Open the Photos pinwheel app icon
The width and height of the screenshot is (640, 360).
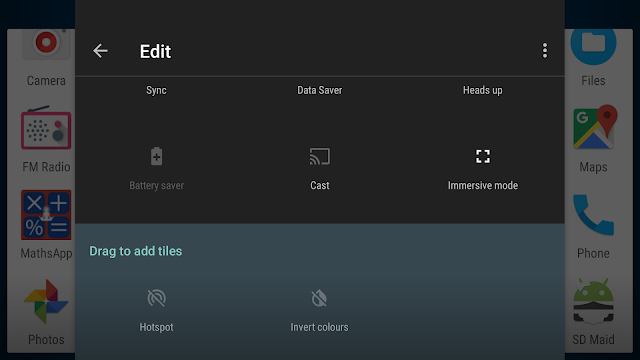pyautogui.click(x=46, y=301)
